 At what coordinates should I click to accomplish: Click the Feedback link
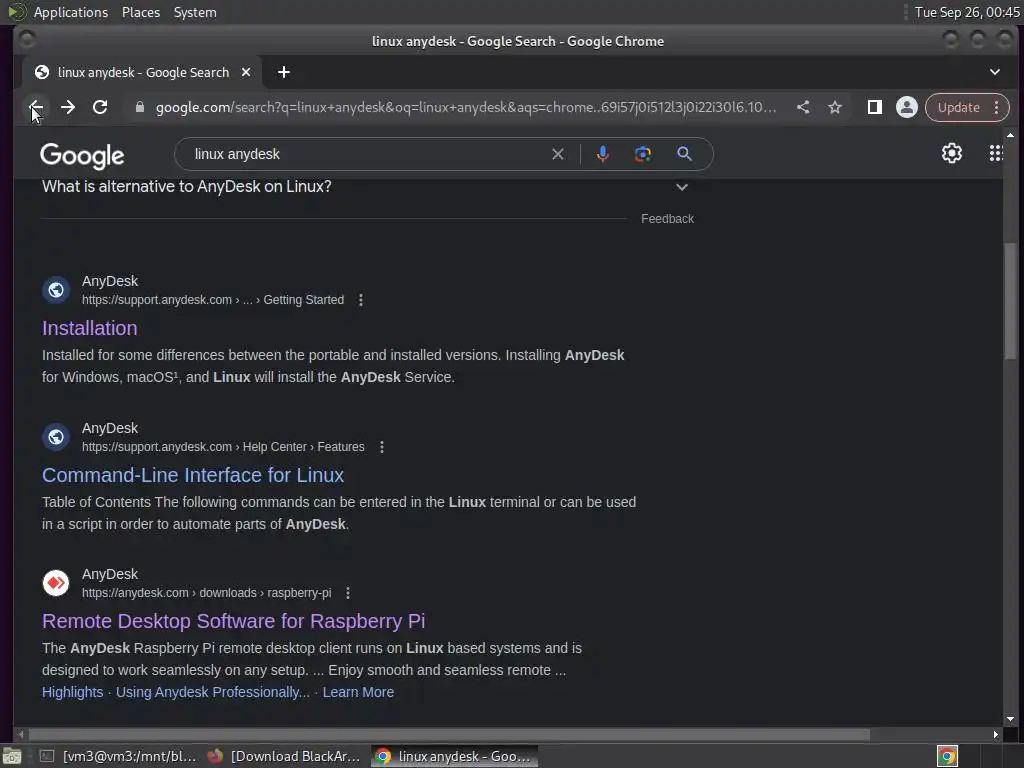pyautogui.click(x=667, y=219)
